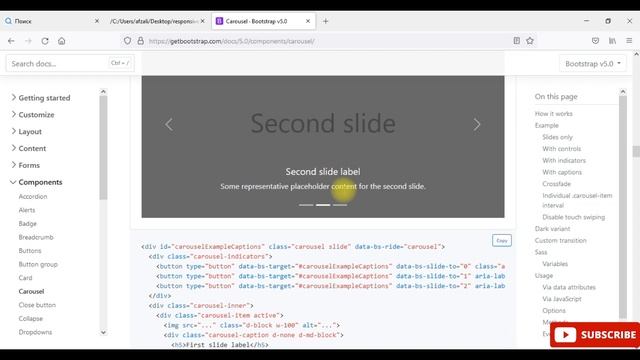Bookmark this page with the star icon

pos(530,41)
